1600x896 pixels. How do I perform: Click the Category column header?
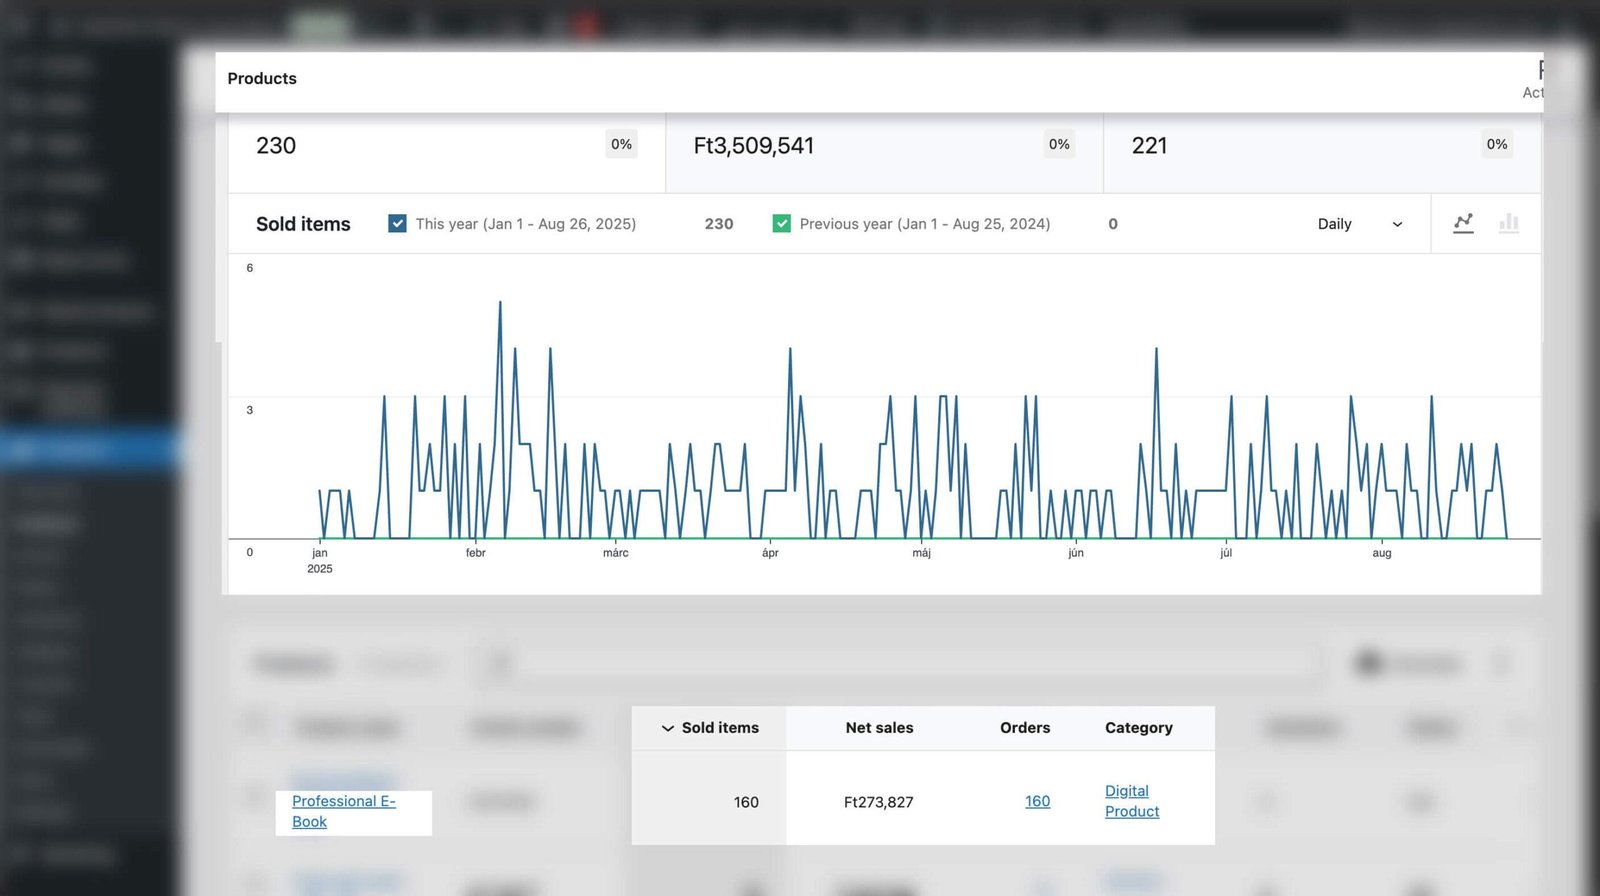(x=1138, y=728)
